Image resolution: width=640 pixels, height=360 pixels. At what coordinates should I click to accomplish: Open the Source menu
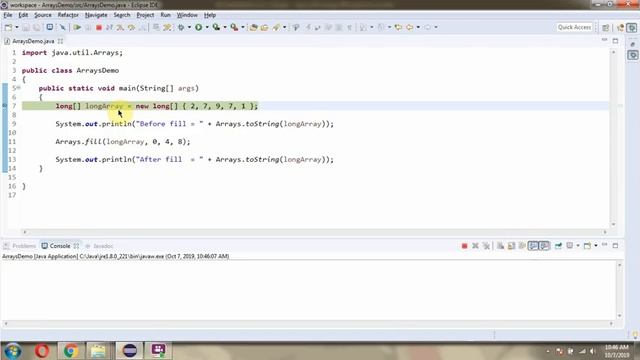click(43, 15)
